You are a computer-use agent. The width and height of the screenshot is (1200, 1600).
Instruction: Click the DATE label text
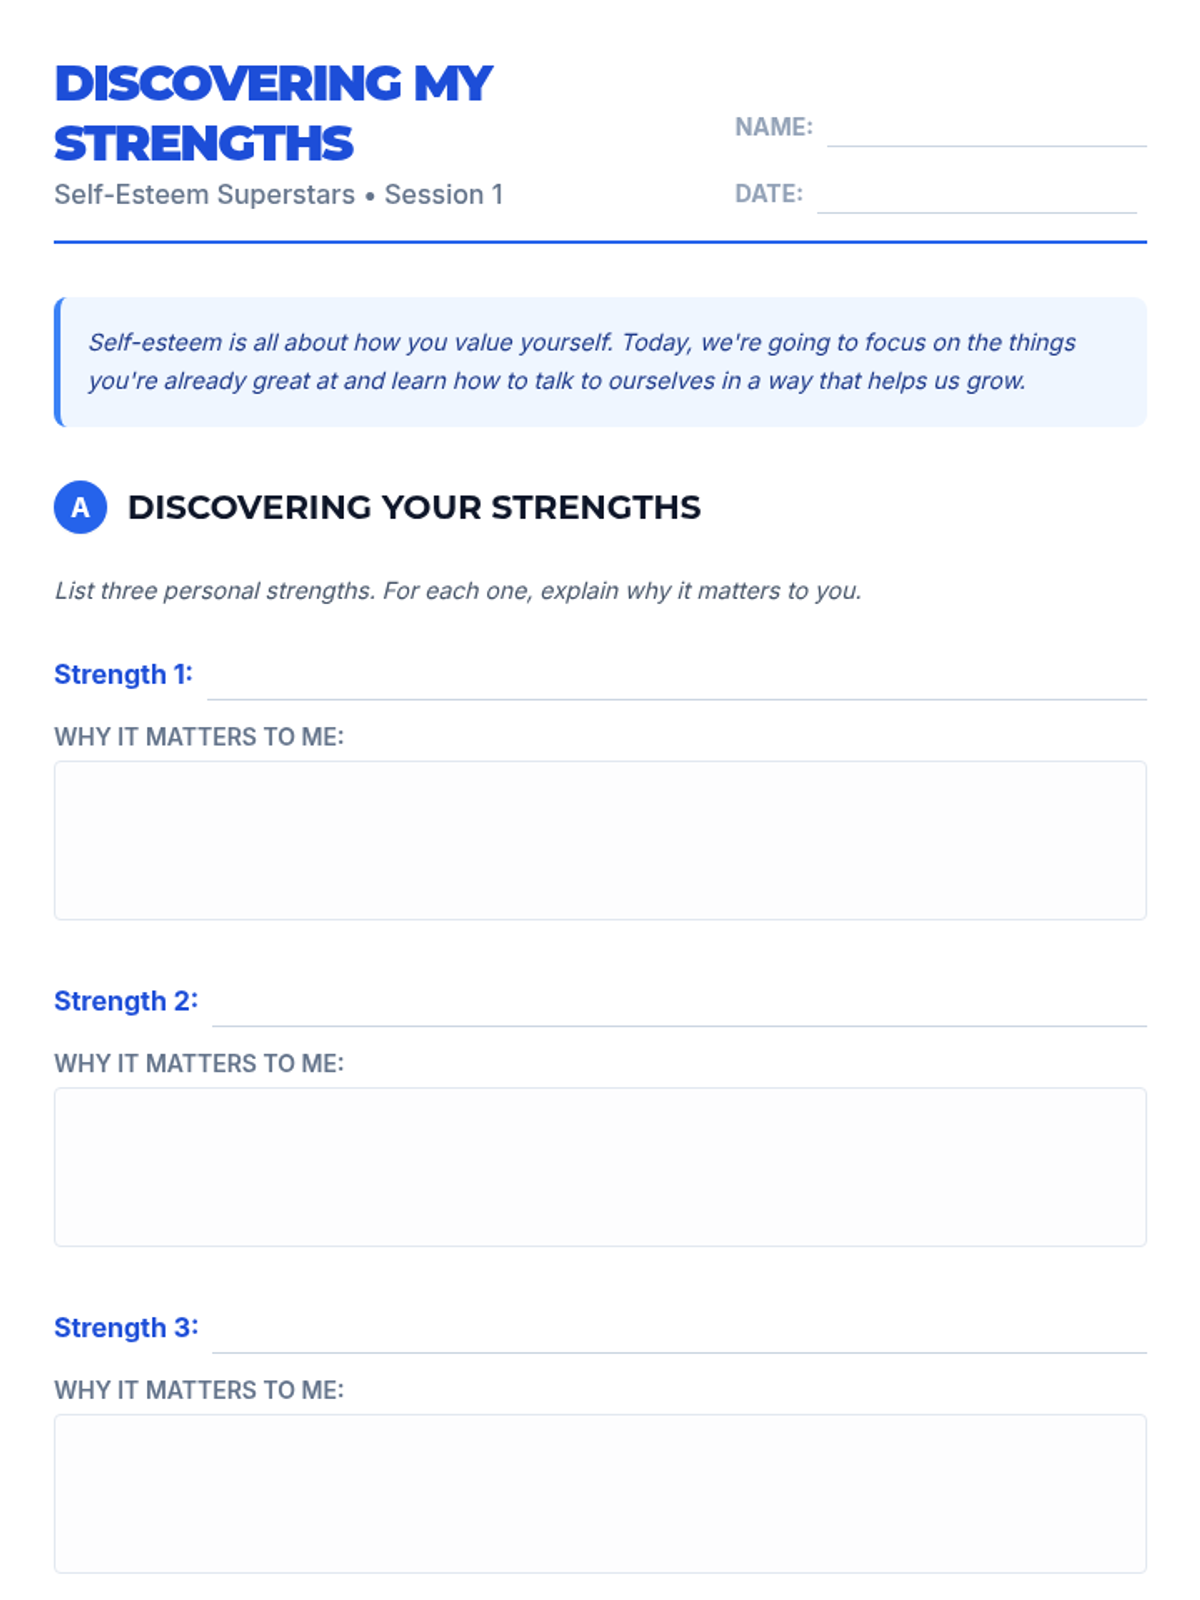[x=769, y=193]
